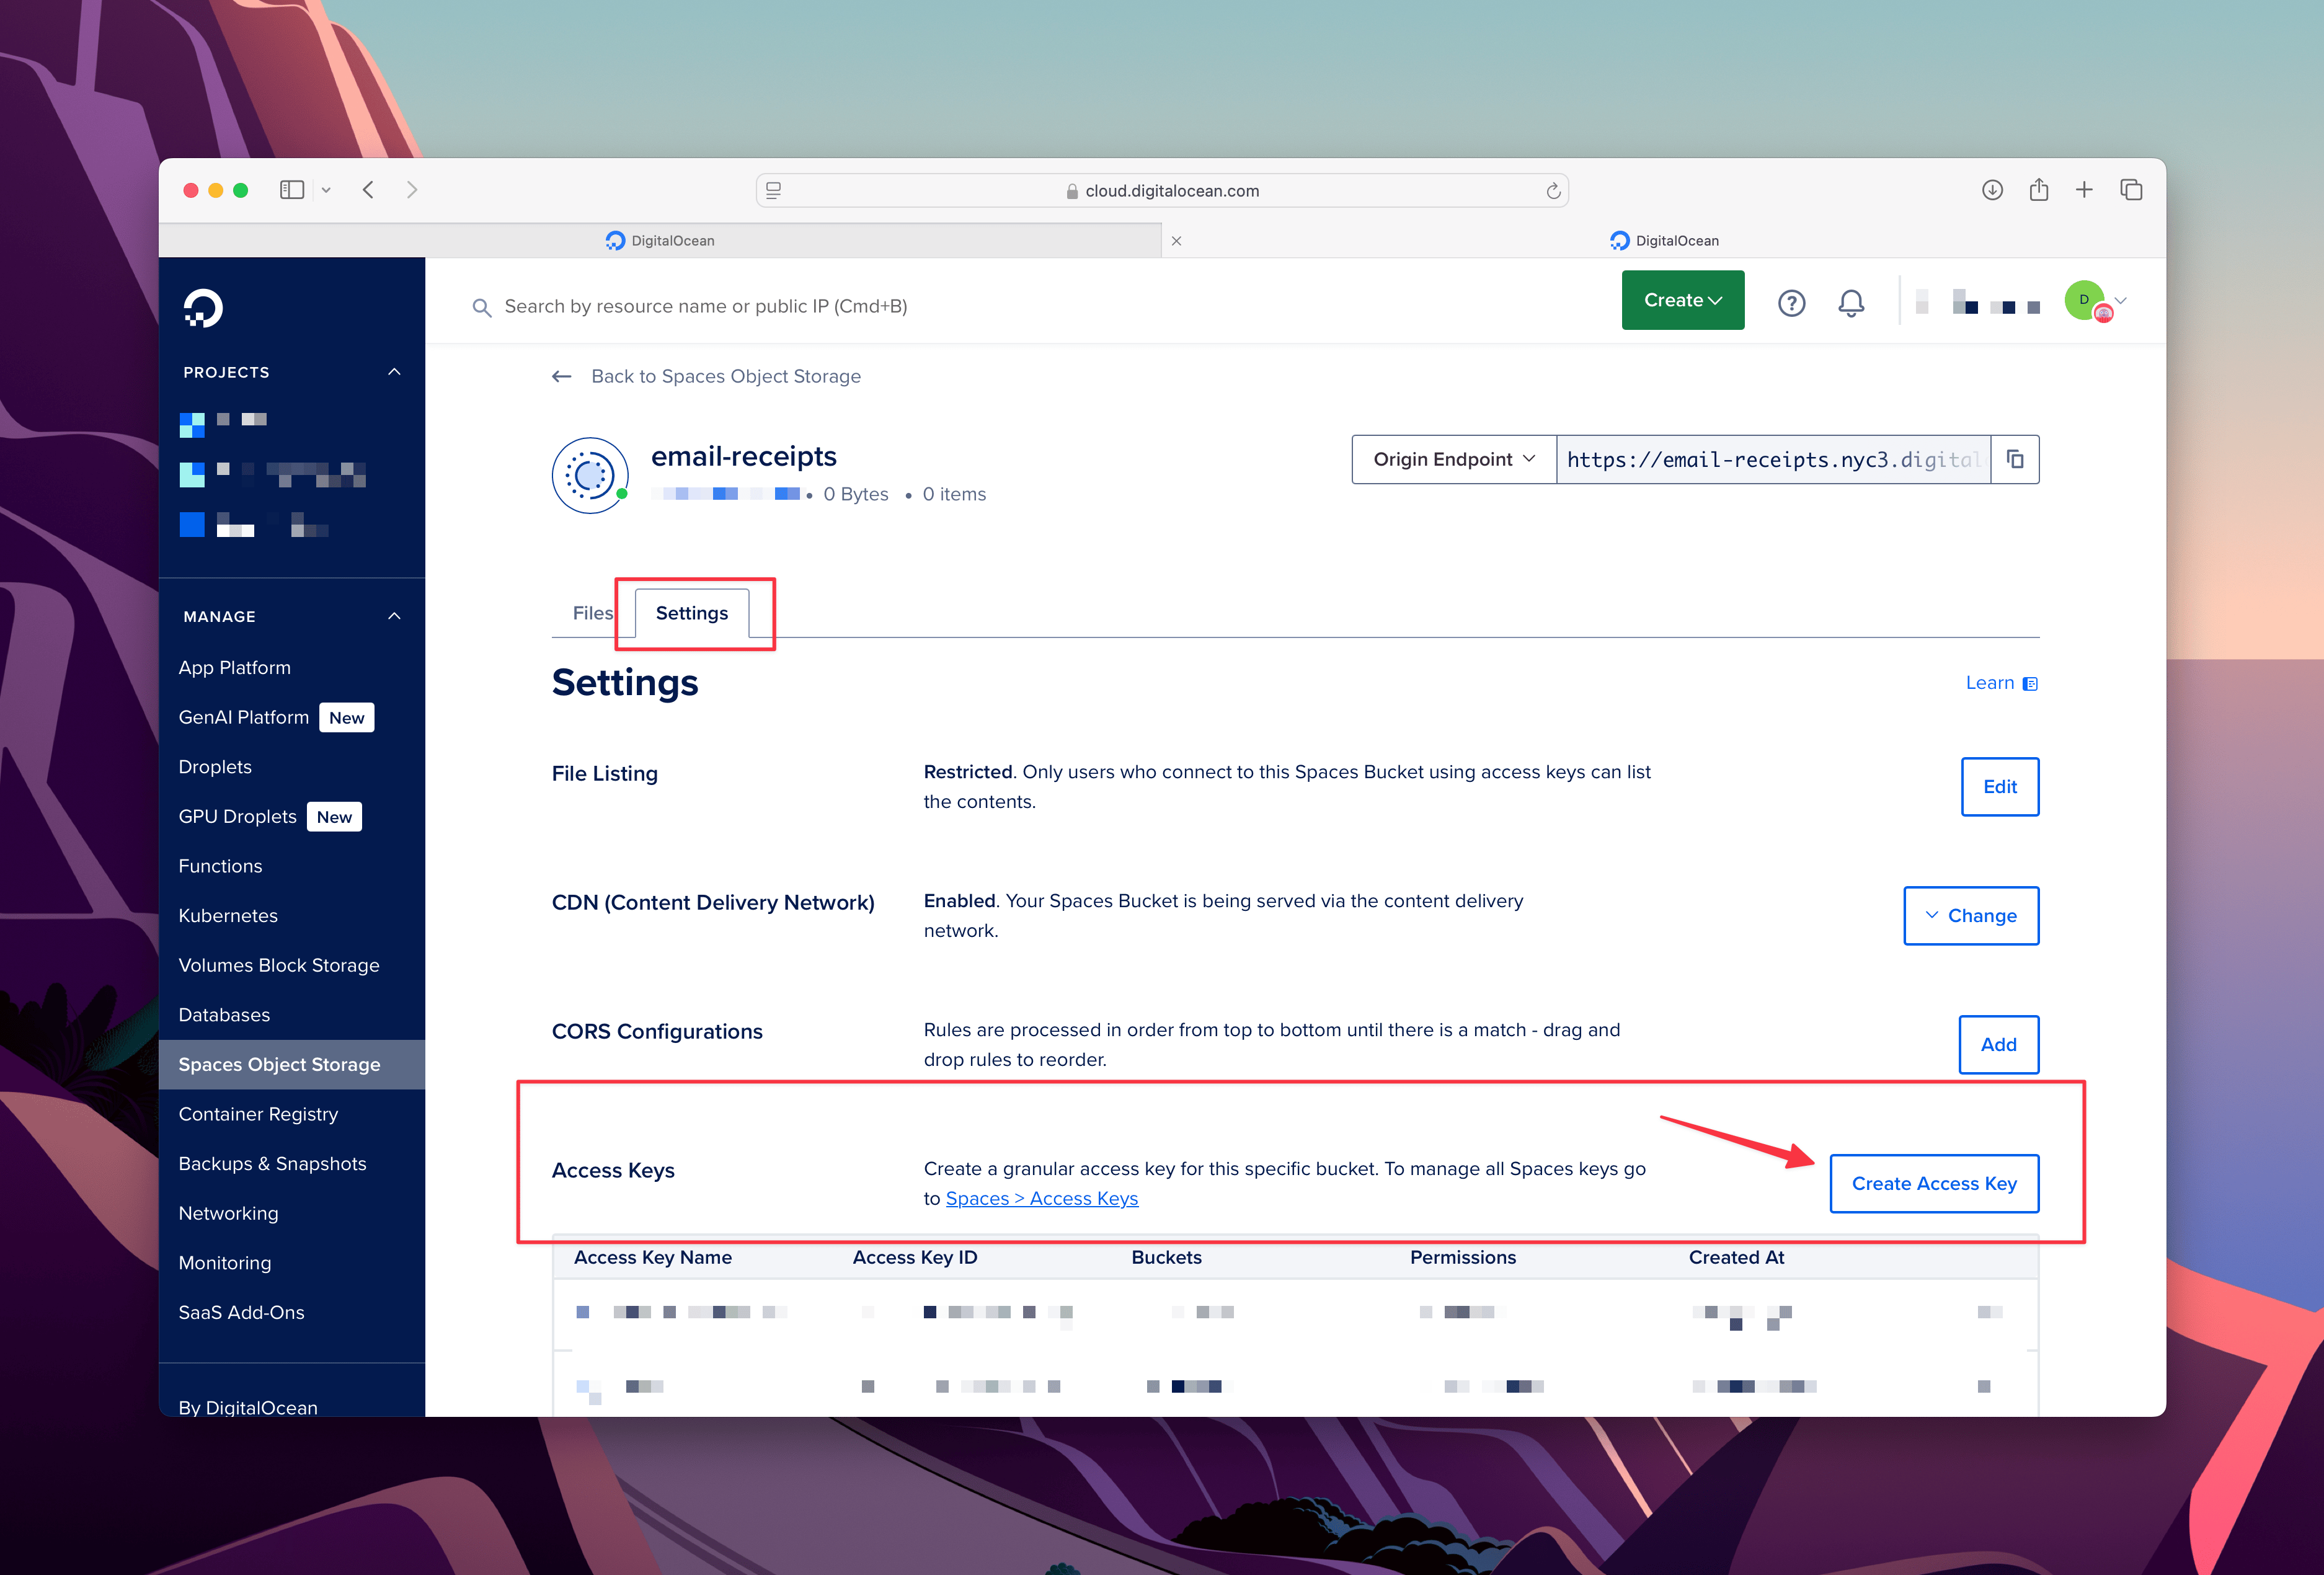
Task: Go forward with Safari's forward arrow
Action: [412, 190]
